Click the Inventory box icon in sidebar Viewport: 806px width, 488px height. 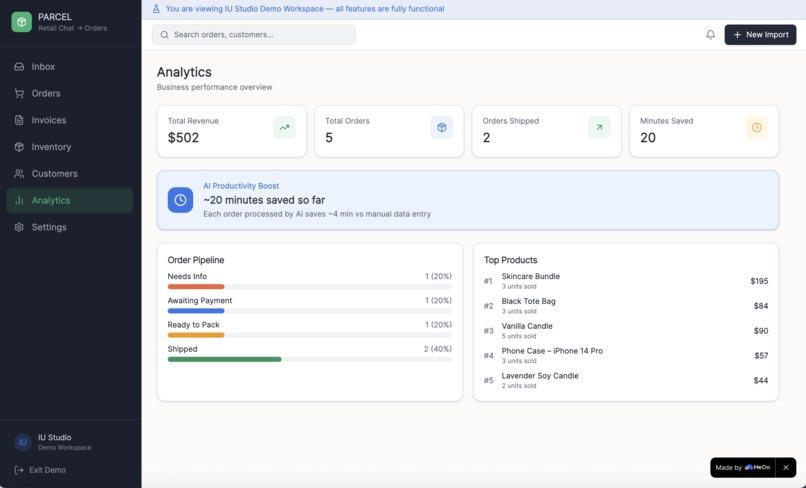pos(19,147)
